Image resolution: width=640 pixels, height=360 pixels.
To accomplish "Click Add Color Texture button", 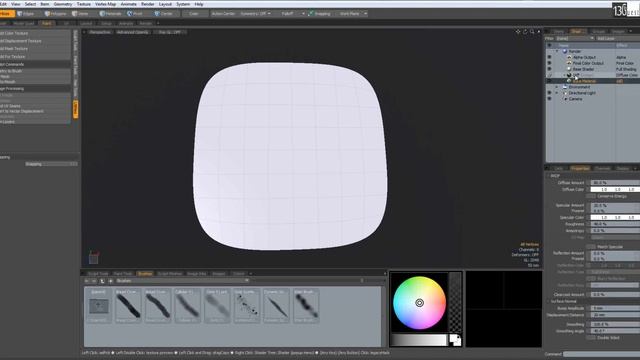I will coord(35,33).
